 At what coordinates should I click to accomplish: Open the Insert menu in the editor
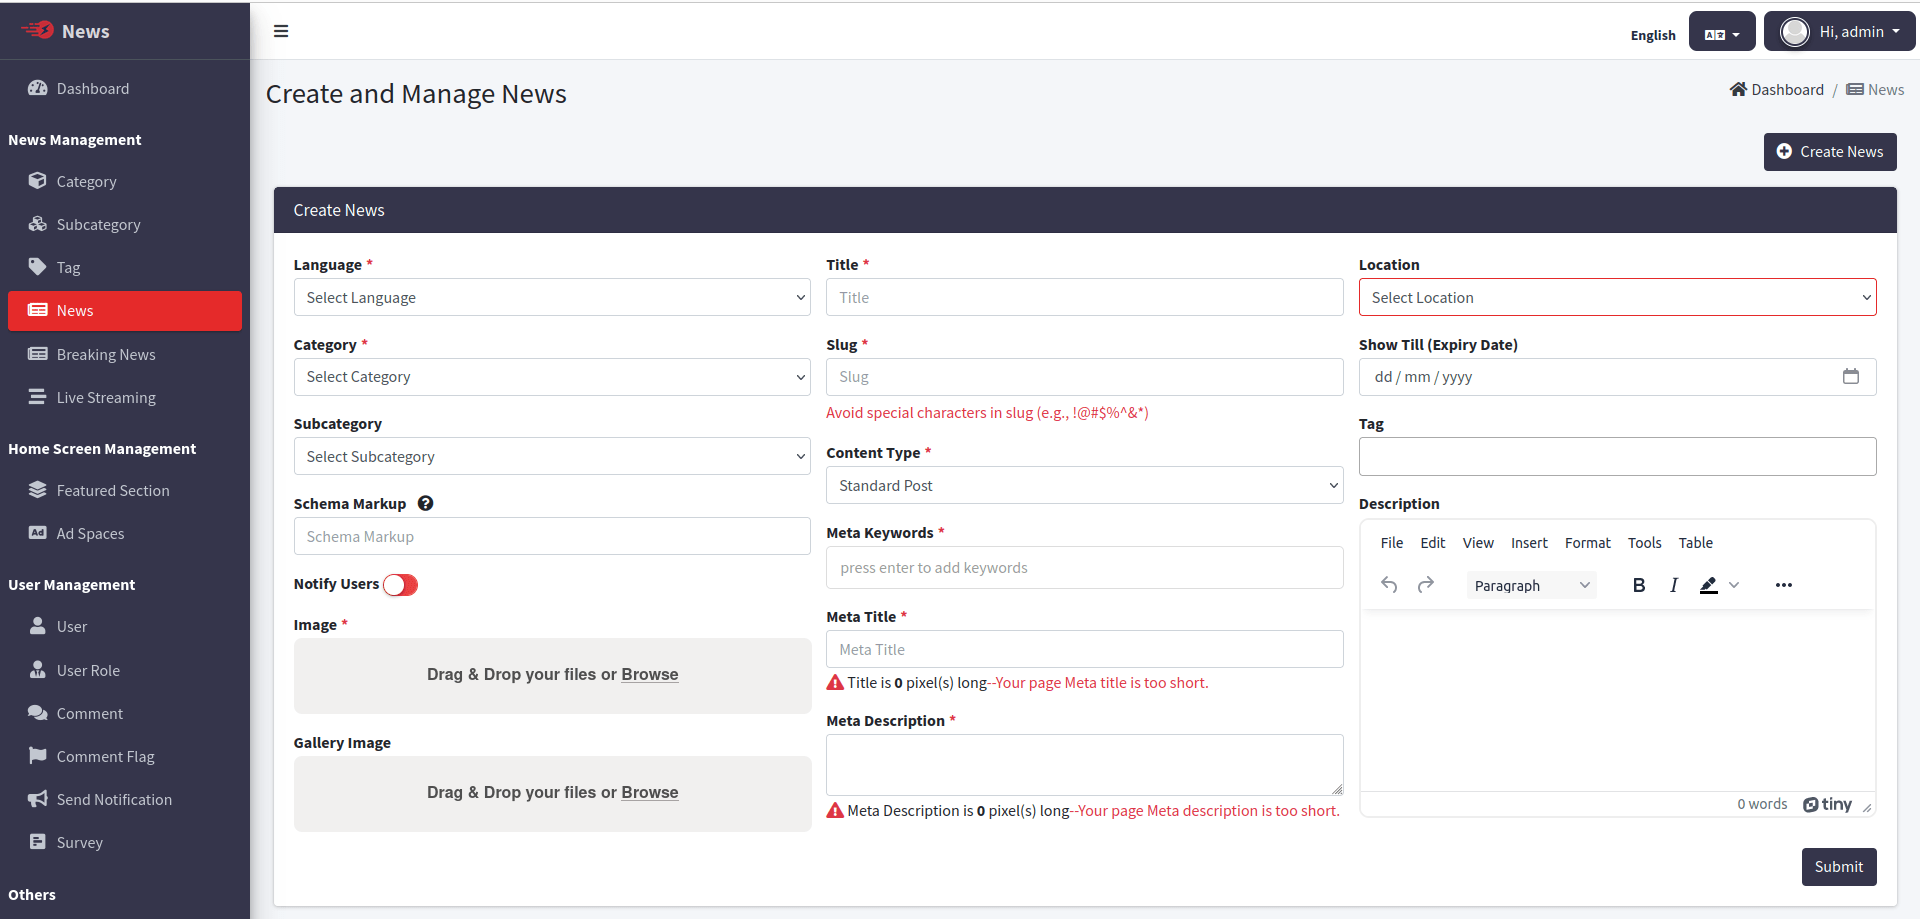tap(1528, 543)
